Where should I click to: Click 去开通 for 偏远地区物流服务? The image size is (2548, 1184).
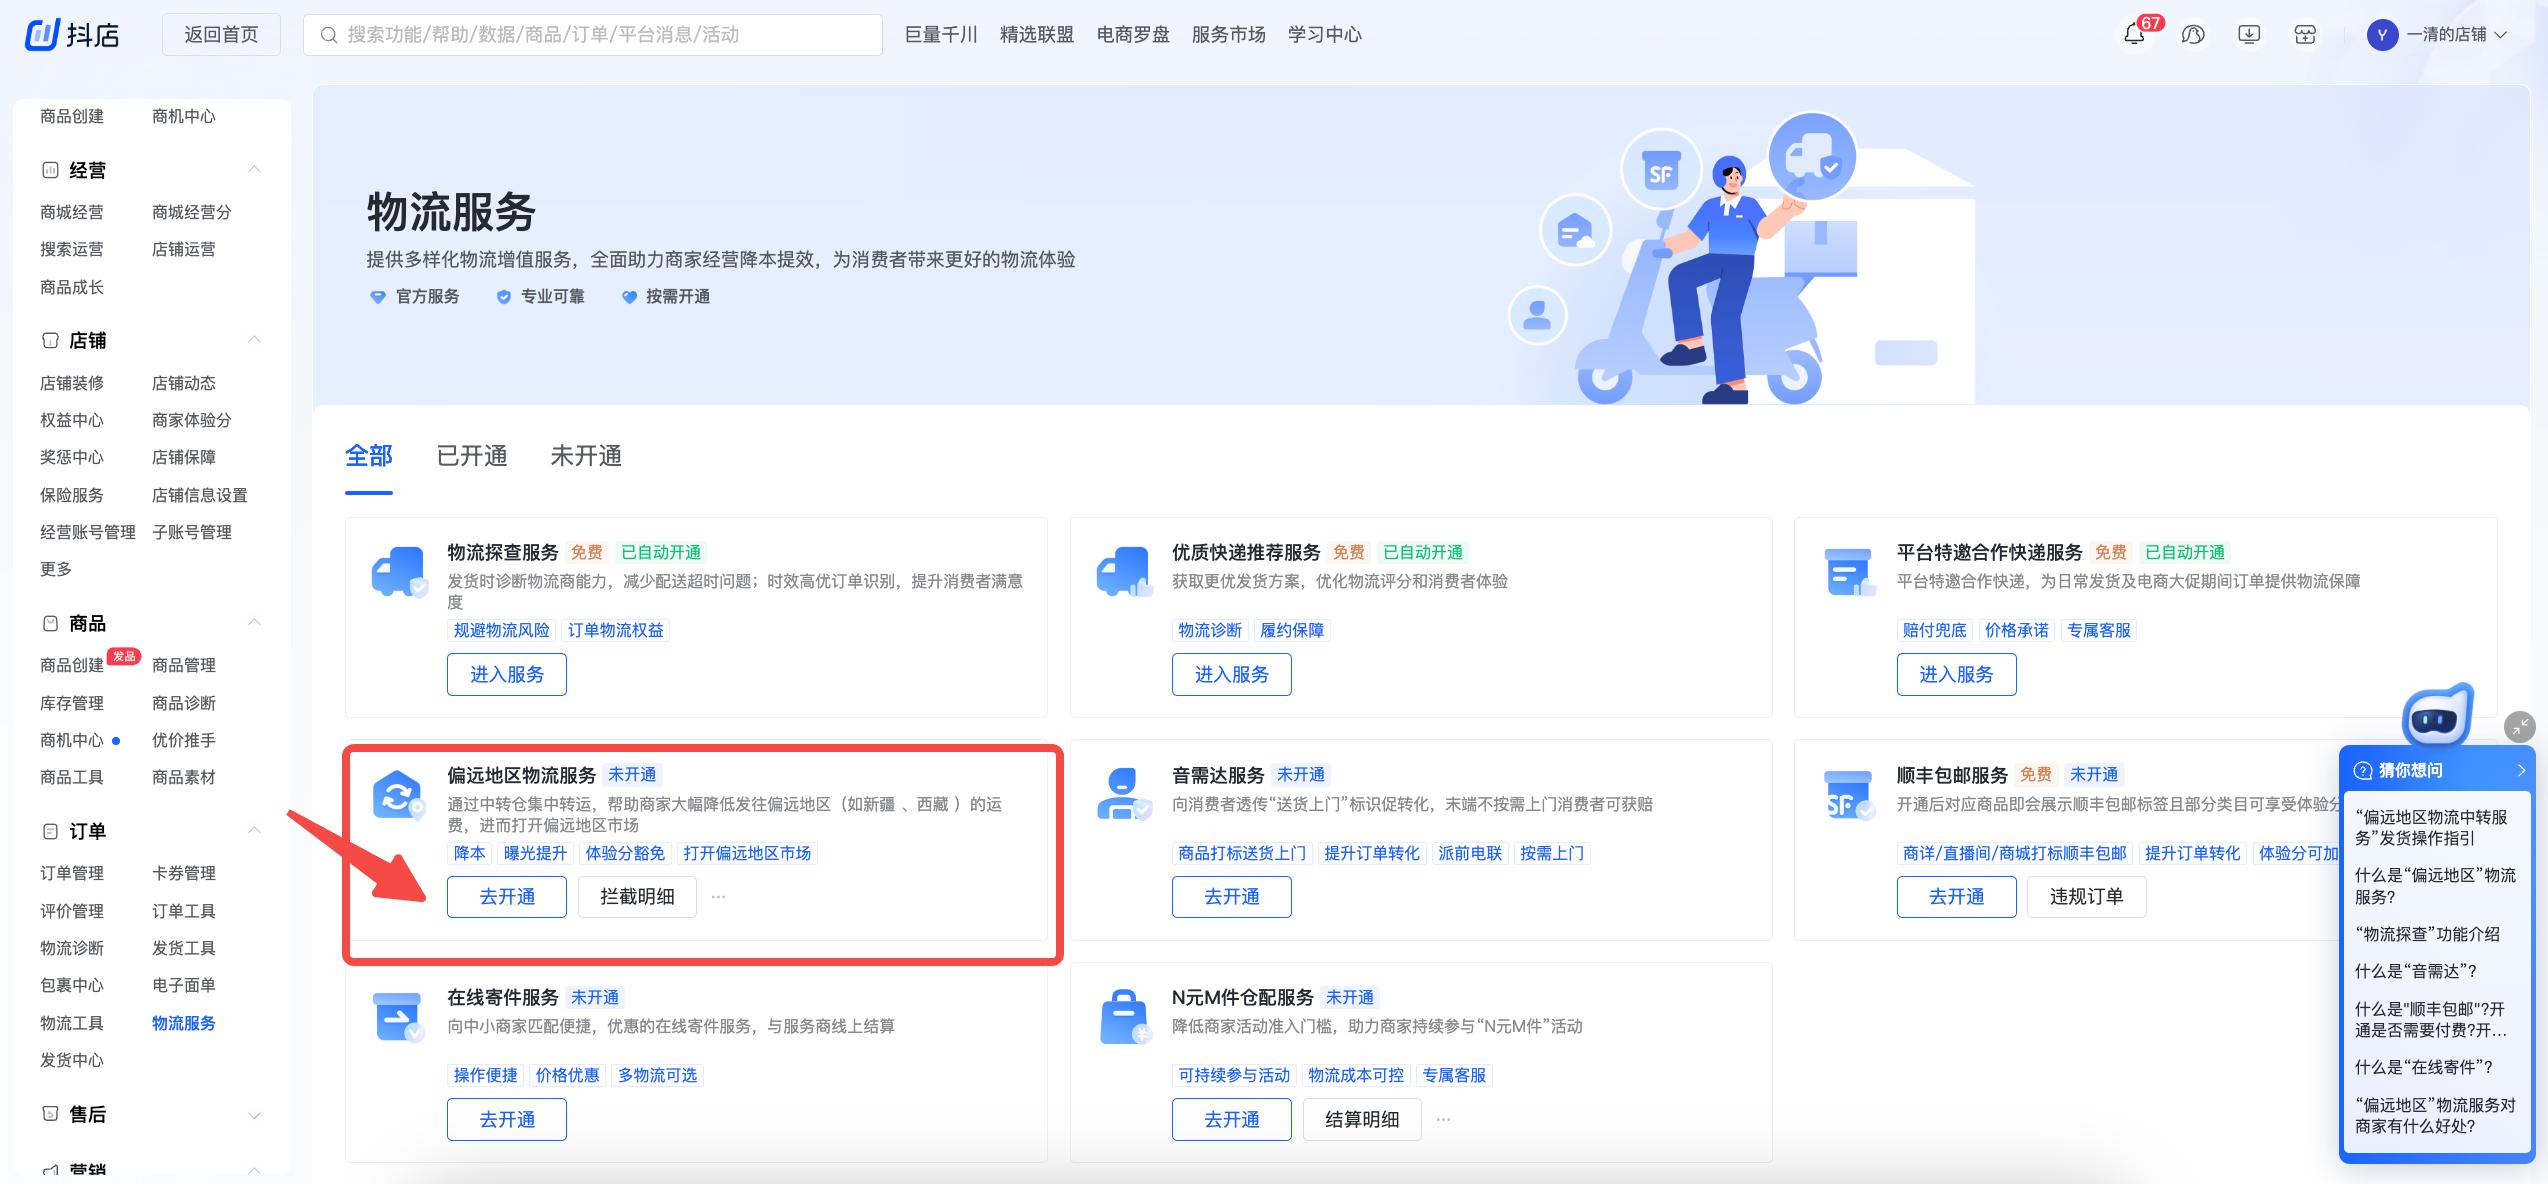tap(507, 897)
